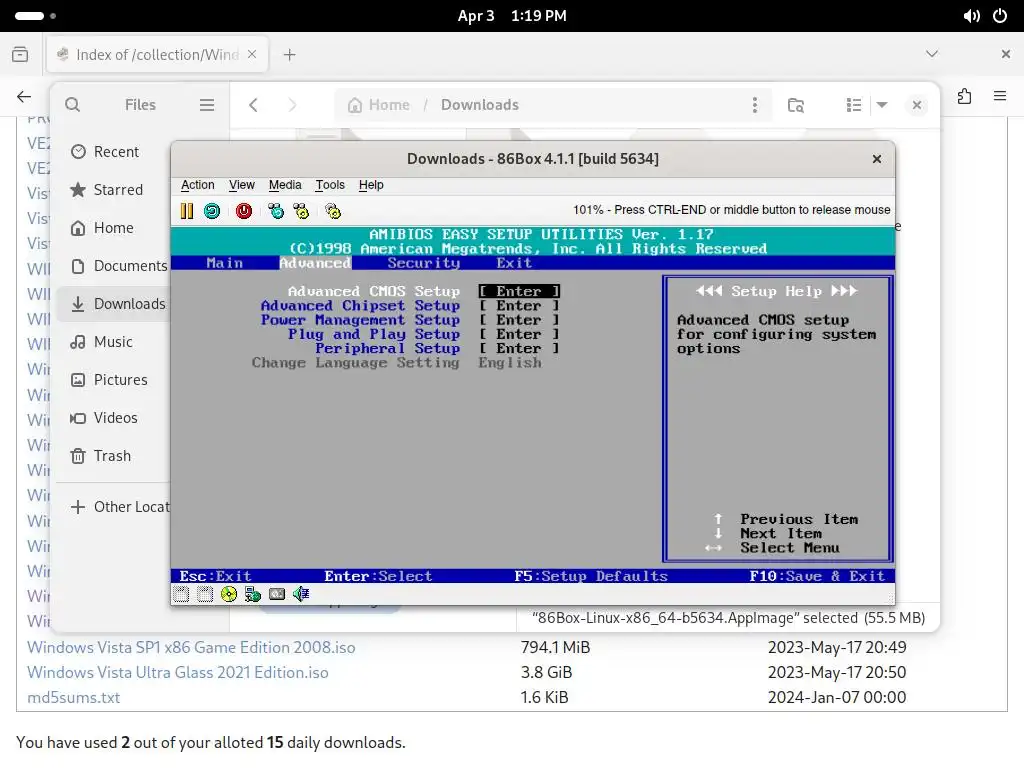Click Home in Files path bar
Viewport: 1024px width, 768px height.
pyautogui.click(x=379, y=104)
